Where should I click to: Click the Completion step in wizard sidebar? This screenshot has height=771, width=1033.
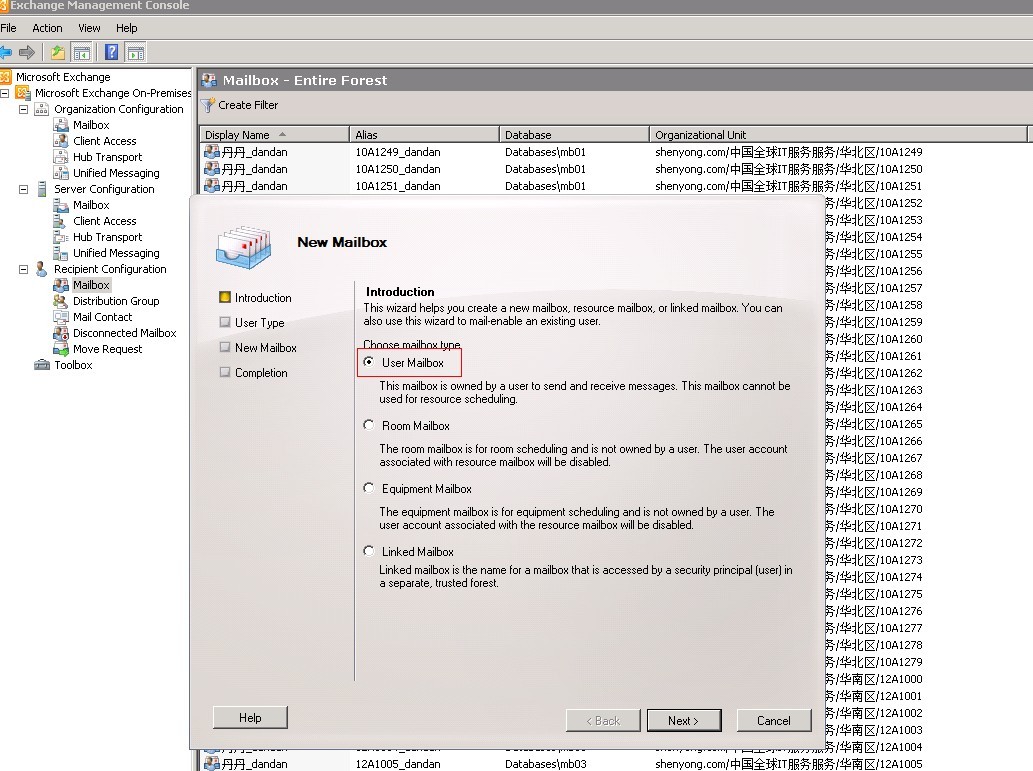[261, 373]
